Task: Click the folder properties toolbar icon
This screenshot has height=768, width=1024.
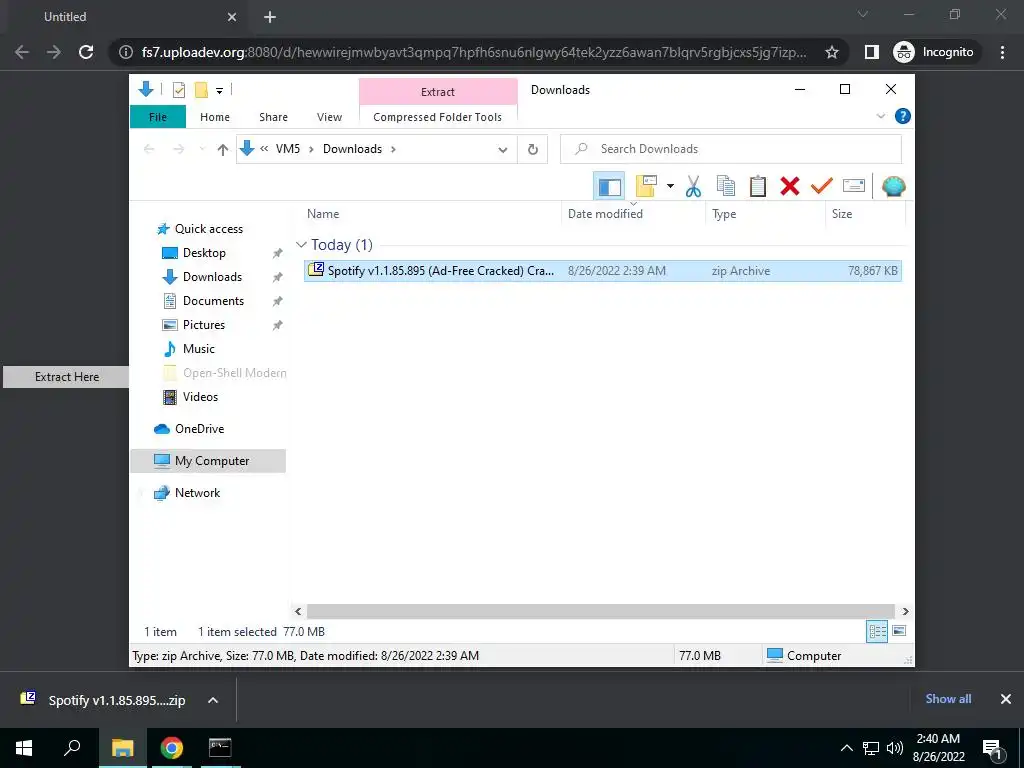Action: (x=646, y=186)
